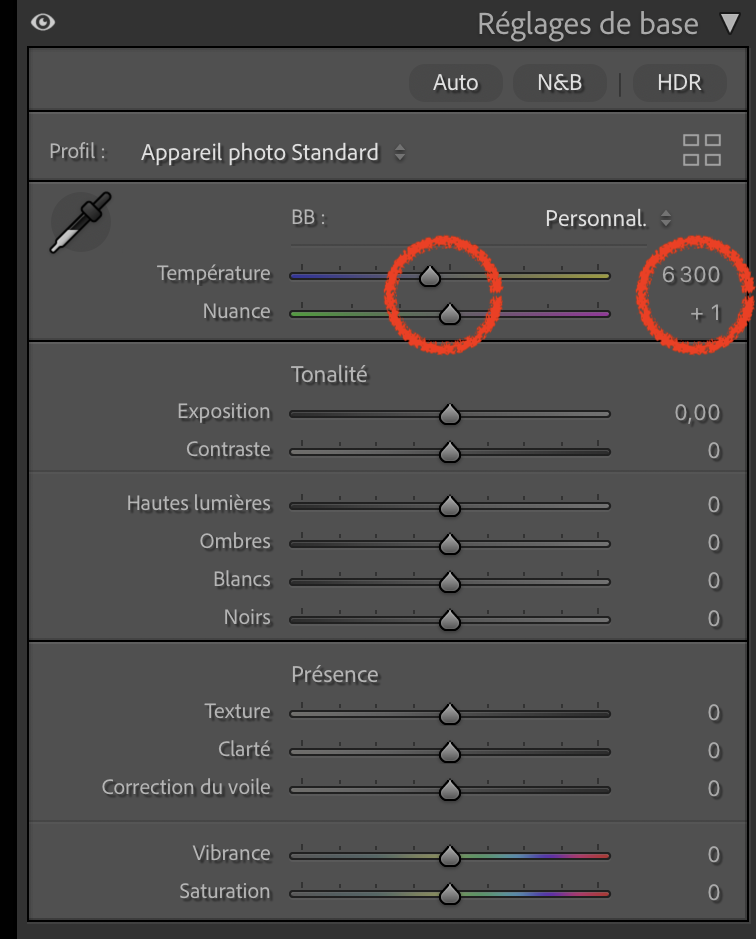Click the Texture slider handle

click(450, 714)
